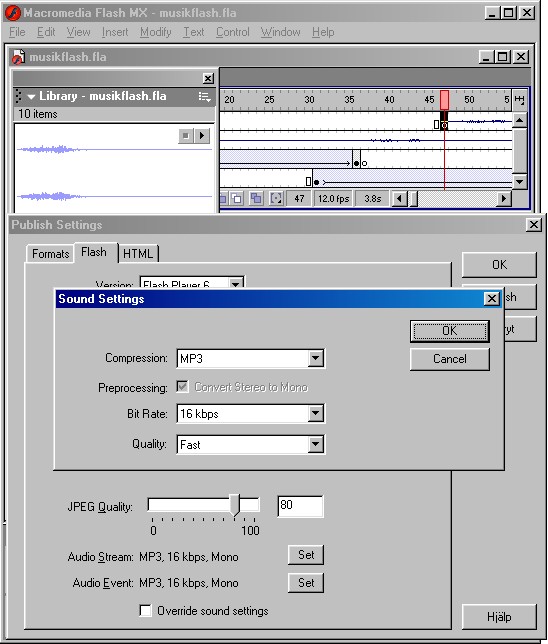
Task: Click the timeline vertical scroll down arrow
Action: (x=520, y=181)
